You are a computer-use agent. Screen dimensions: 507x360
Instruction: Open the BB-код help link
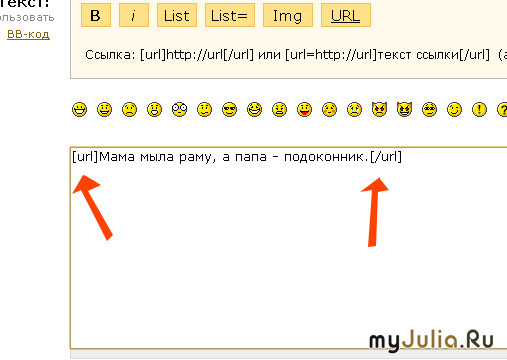coord(28,34)
